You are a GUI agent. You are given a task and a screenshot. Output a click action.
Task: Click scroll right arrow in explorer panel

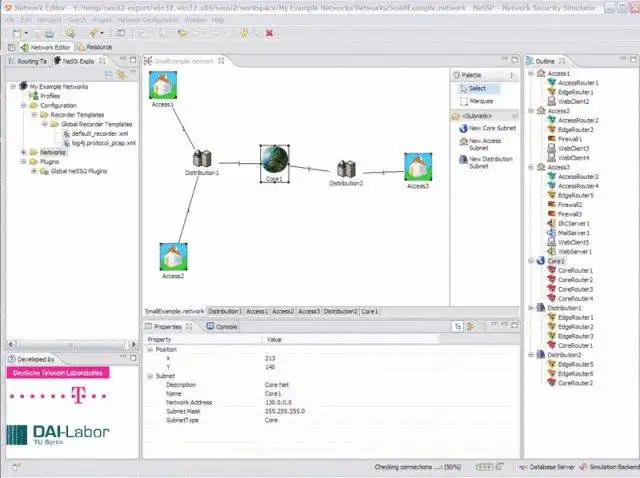[x=132, y=345]
